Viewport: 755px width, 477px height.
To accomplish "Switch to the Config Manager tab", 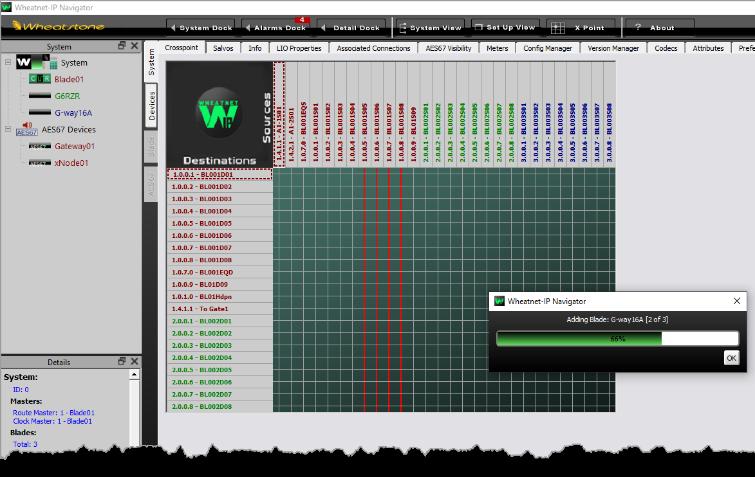I will tap(547, 48).
